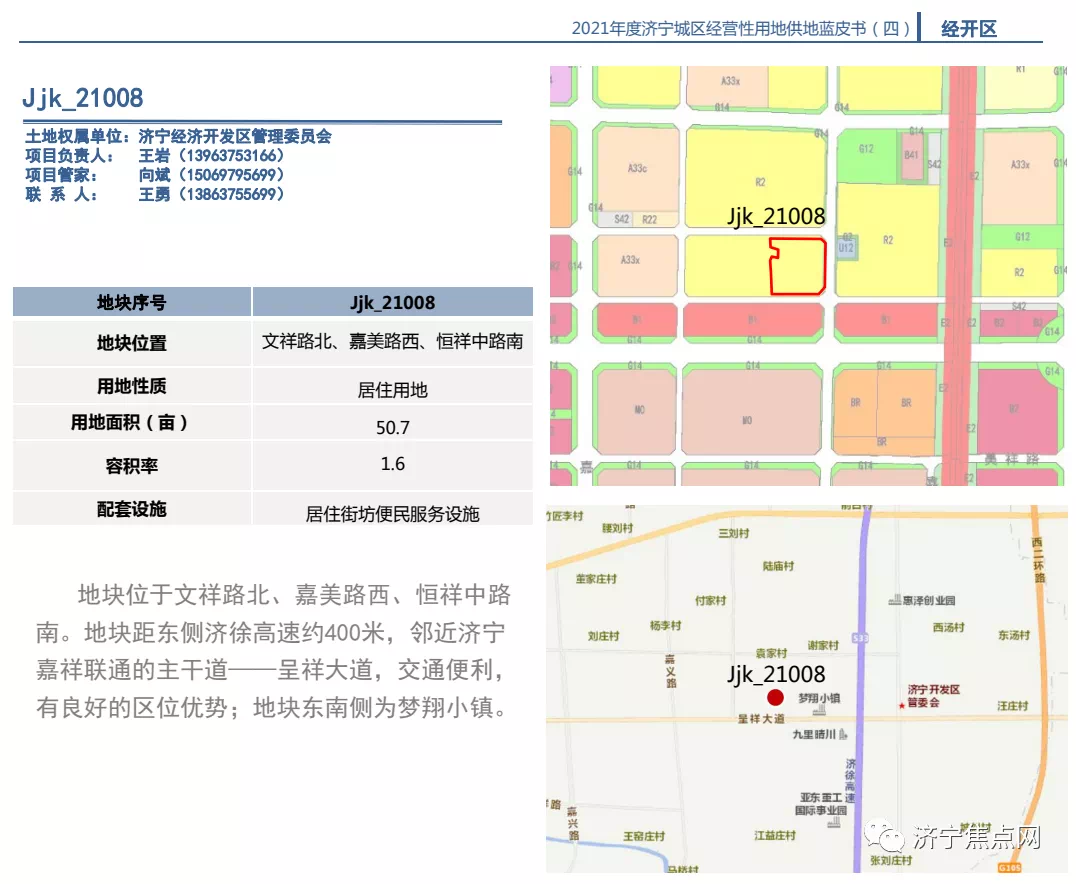
Task: Click 杨李村 village label
Action: [666, 625]
